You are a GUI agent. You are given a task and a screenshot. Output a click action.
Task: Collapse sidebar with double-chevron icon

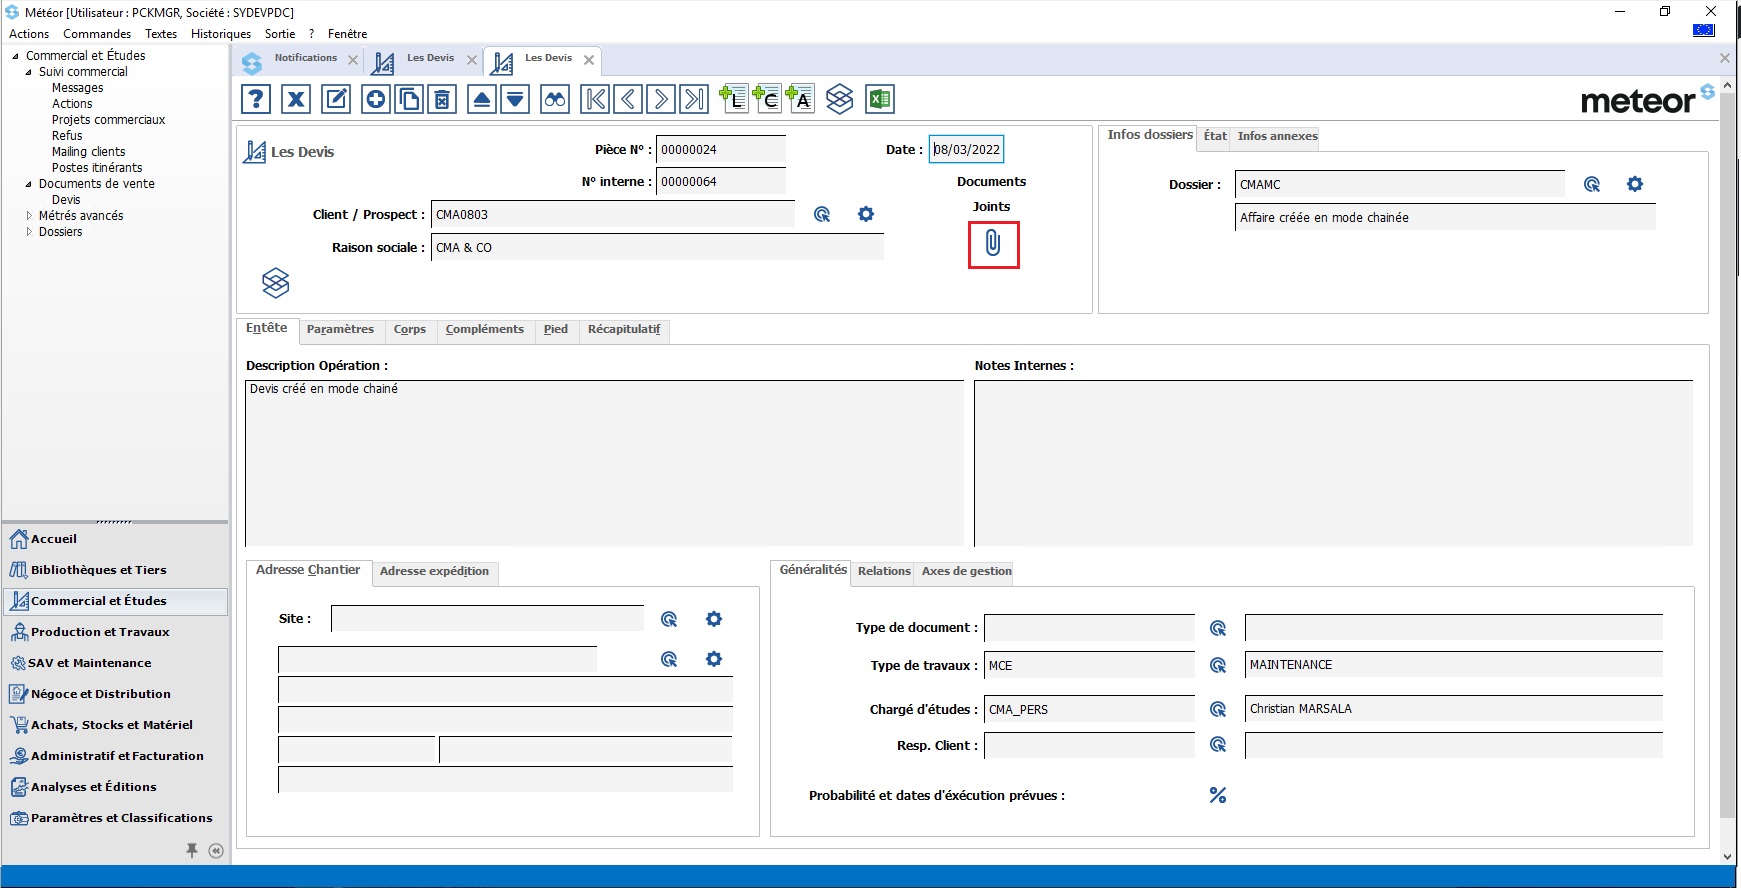[216, 851]
